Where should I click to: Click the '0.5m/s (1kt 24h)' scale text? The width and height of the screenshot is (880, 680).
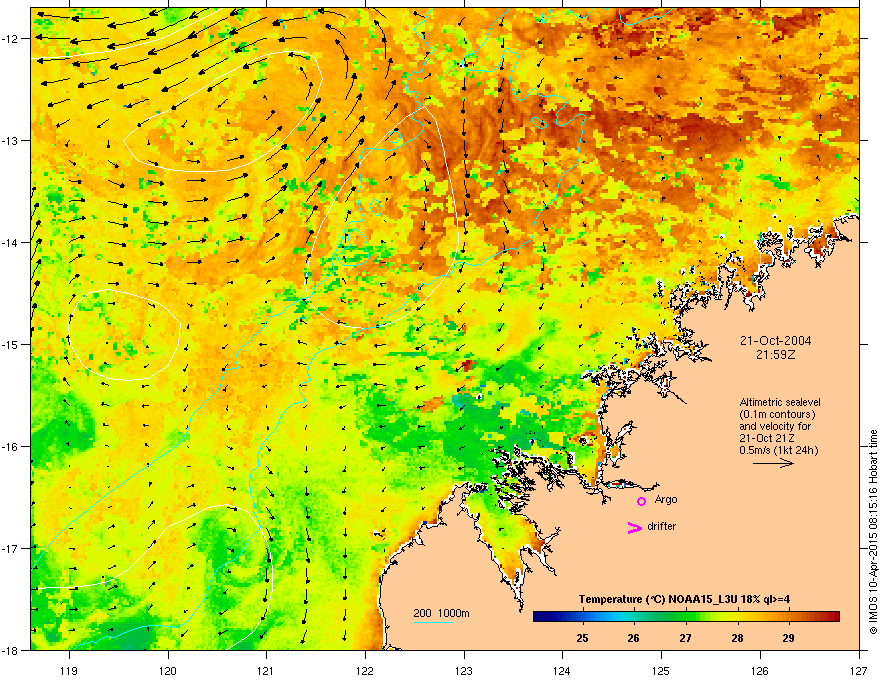[x=779, y=451]
